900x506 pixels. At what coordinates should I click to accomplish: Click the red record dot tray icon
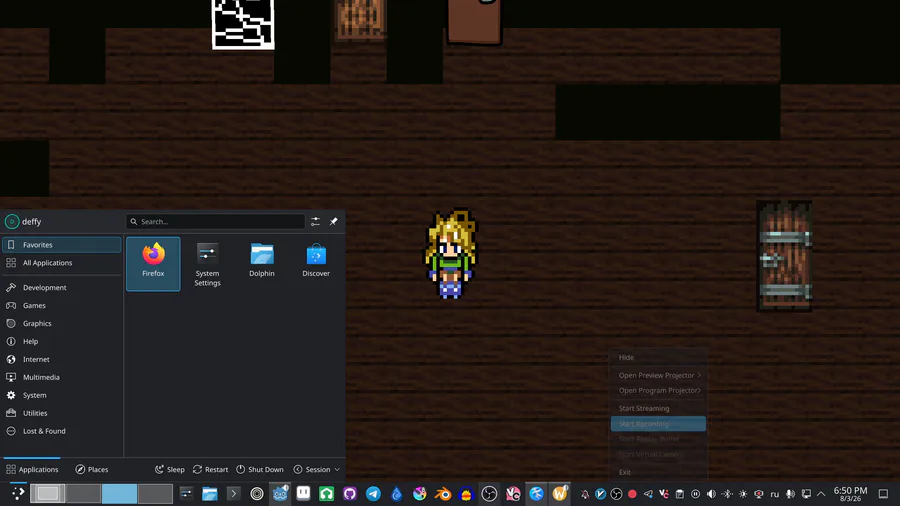[x=632, y=494]
